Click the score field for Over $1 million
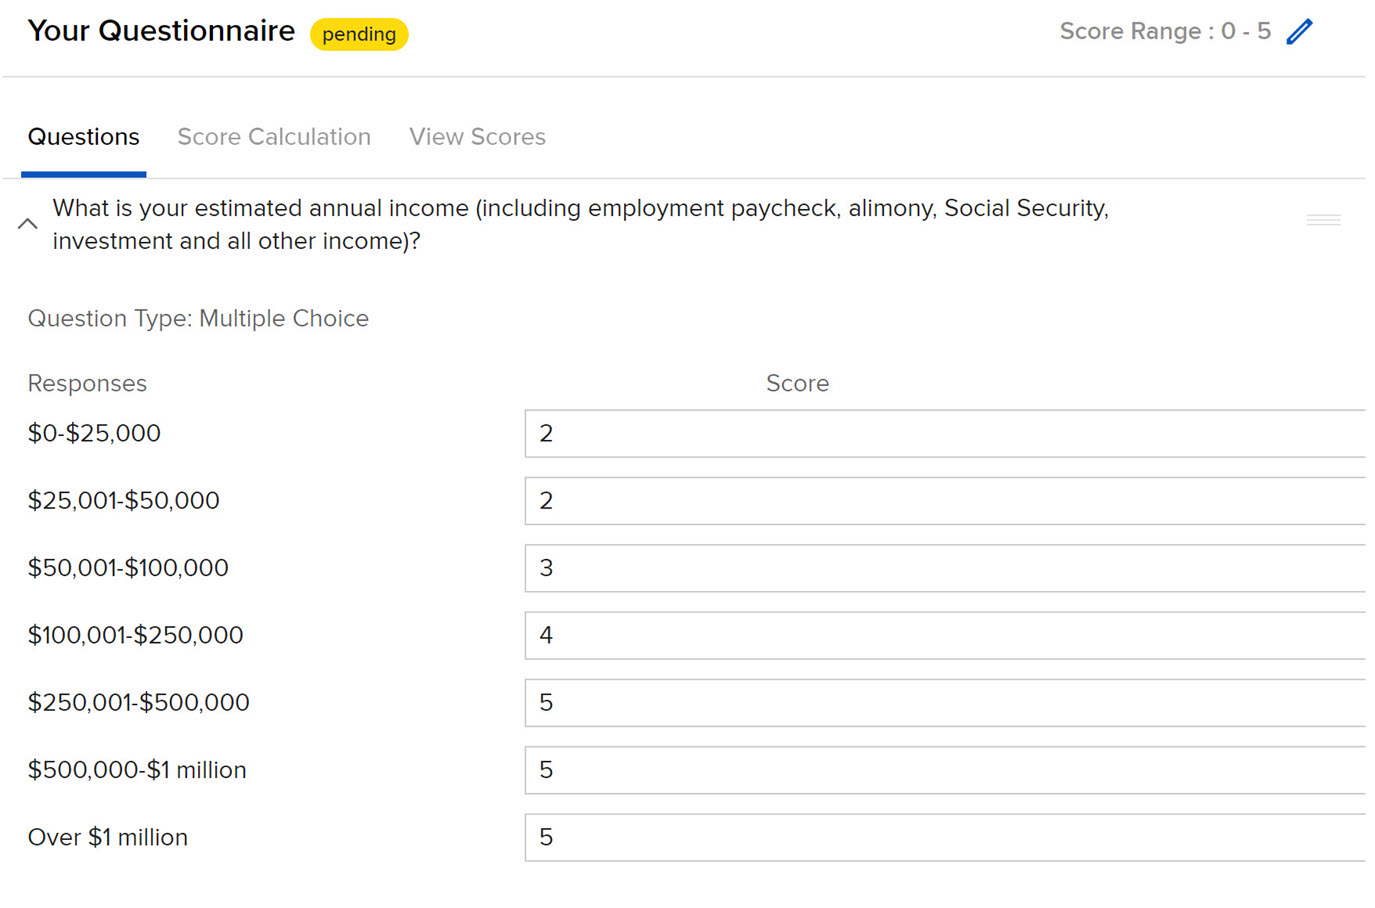1375x908 pixels. click(x=945, y=838)
